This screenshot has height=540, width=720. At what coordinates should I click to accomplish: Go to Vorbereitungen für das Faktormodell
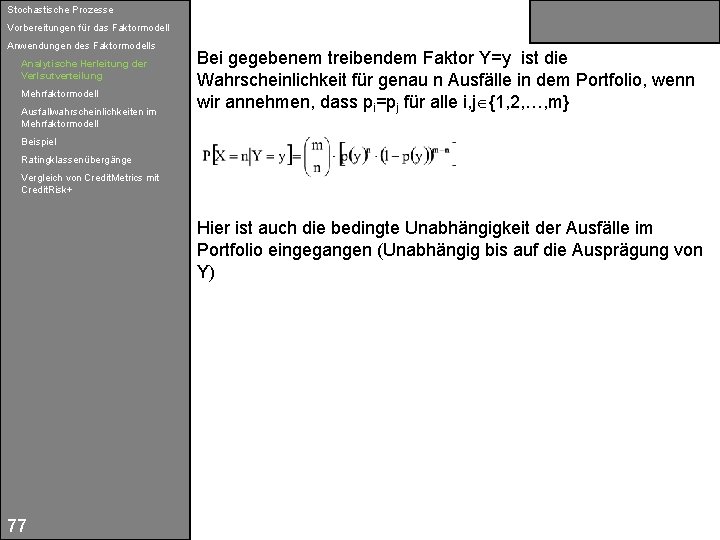coord(88,28)
